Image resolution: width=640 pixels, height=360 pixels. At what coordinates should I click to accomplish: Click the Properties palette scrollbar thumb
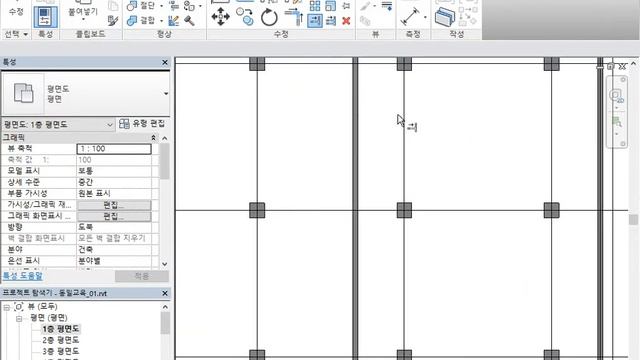click(164, 161)
